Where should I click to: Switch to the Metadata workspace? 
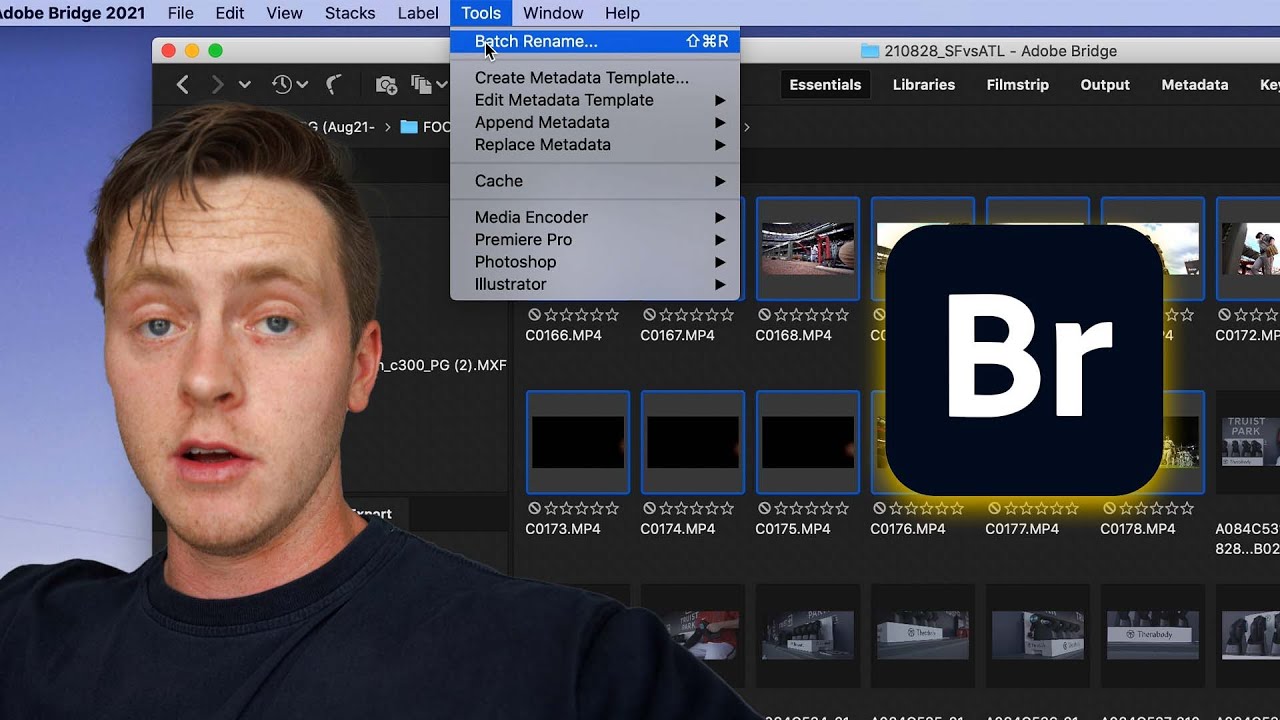click(x=1195, y=85)
